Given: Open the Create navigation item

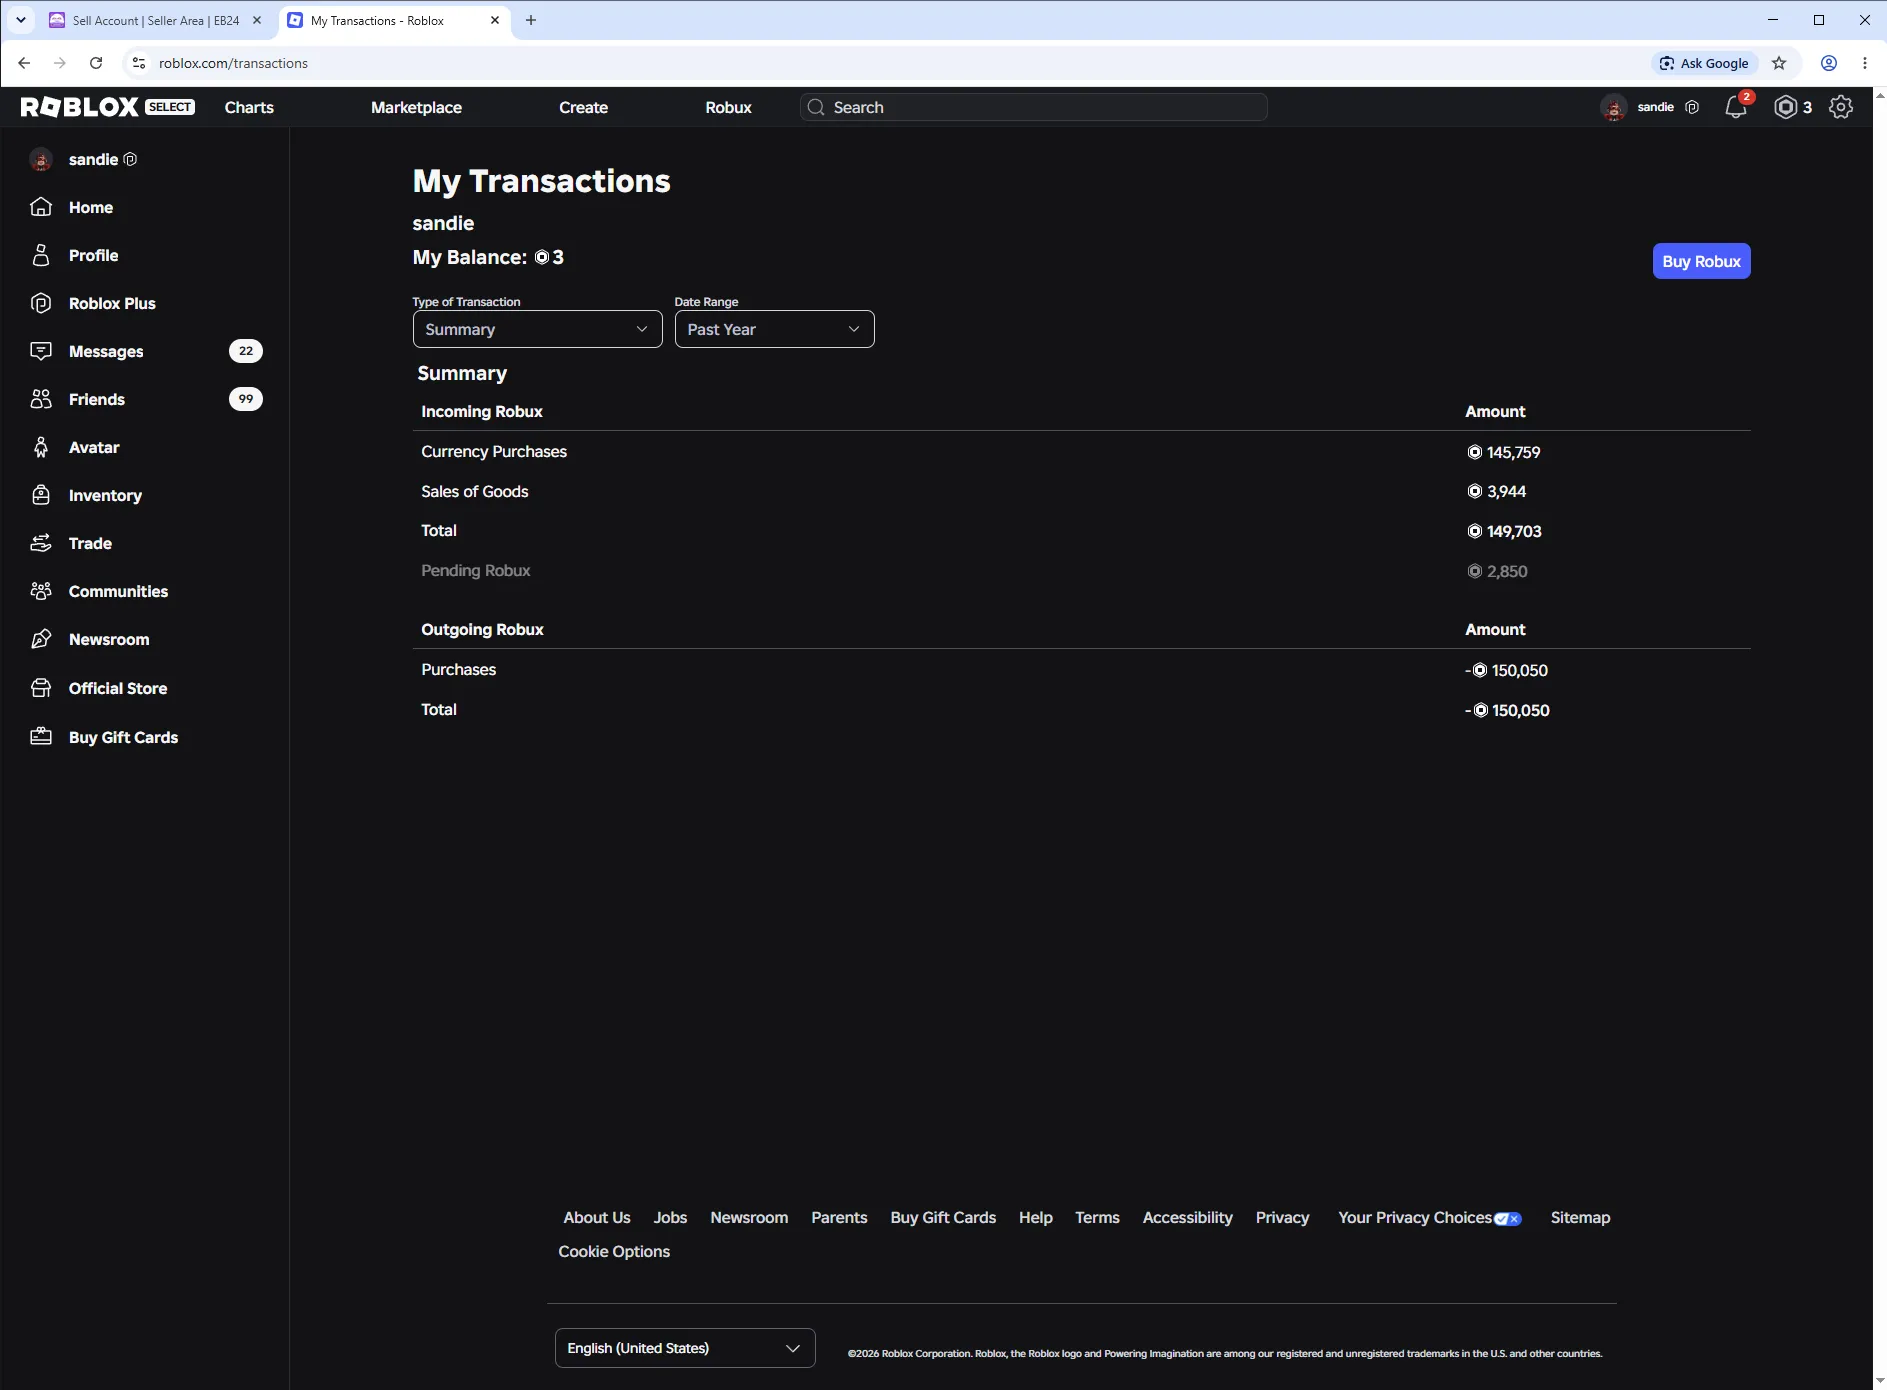Looking at the screenshot, I should pos(583,107).
